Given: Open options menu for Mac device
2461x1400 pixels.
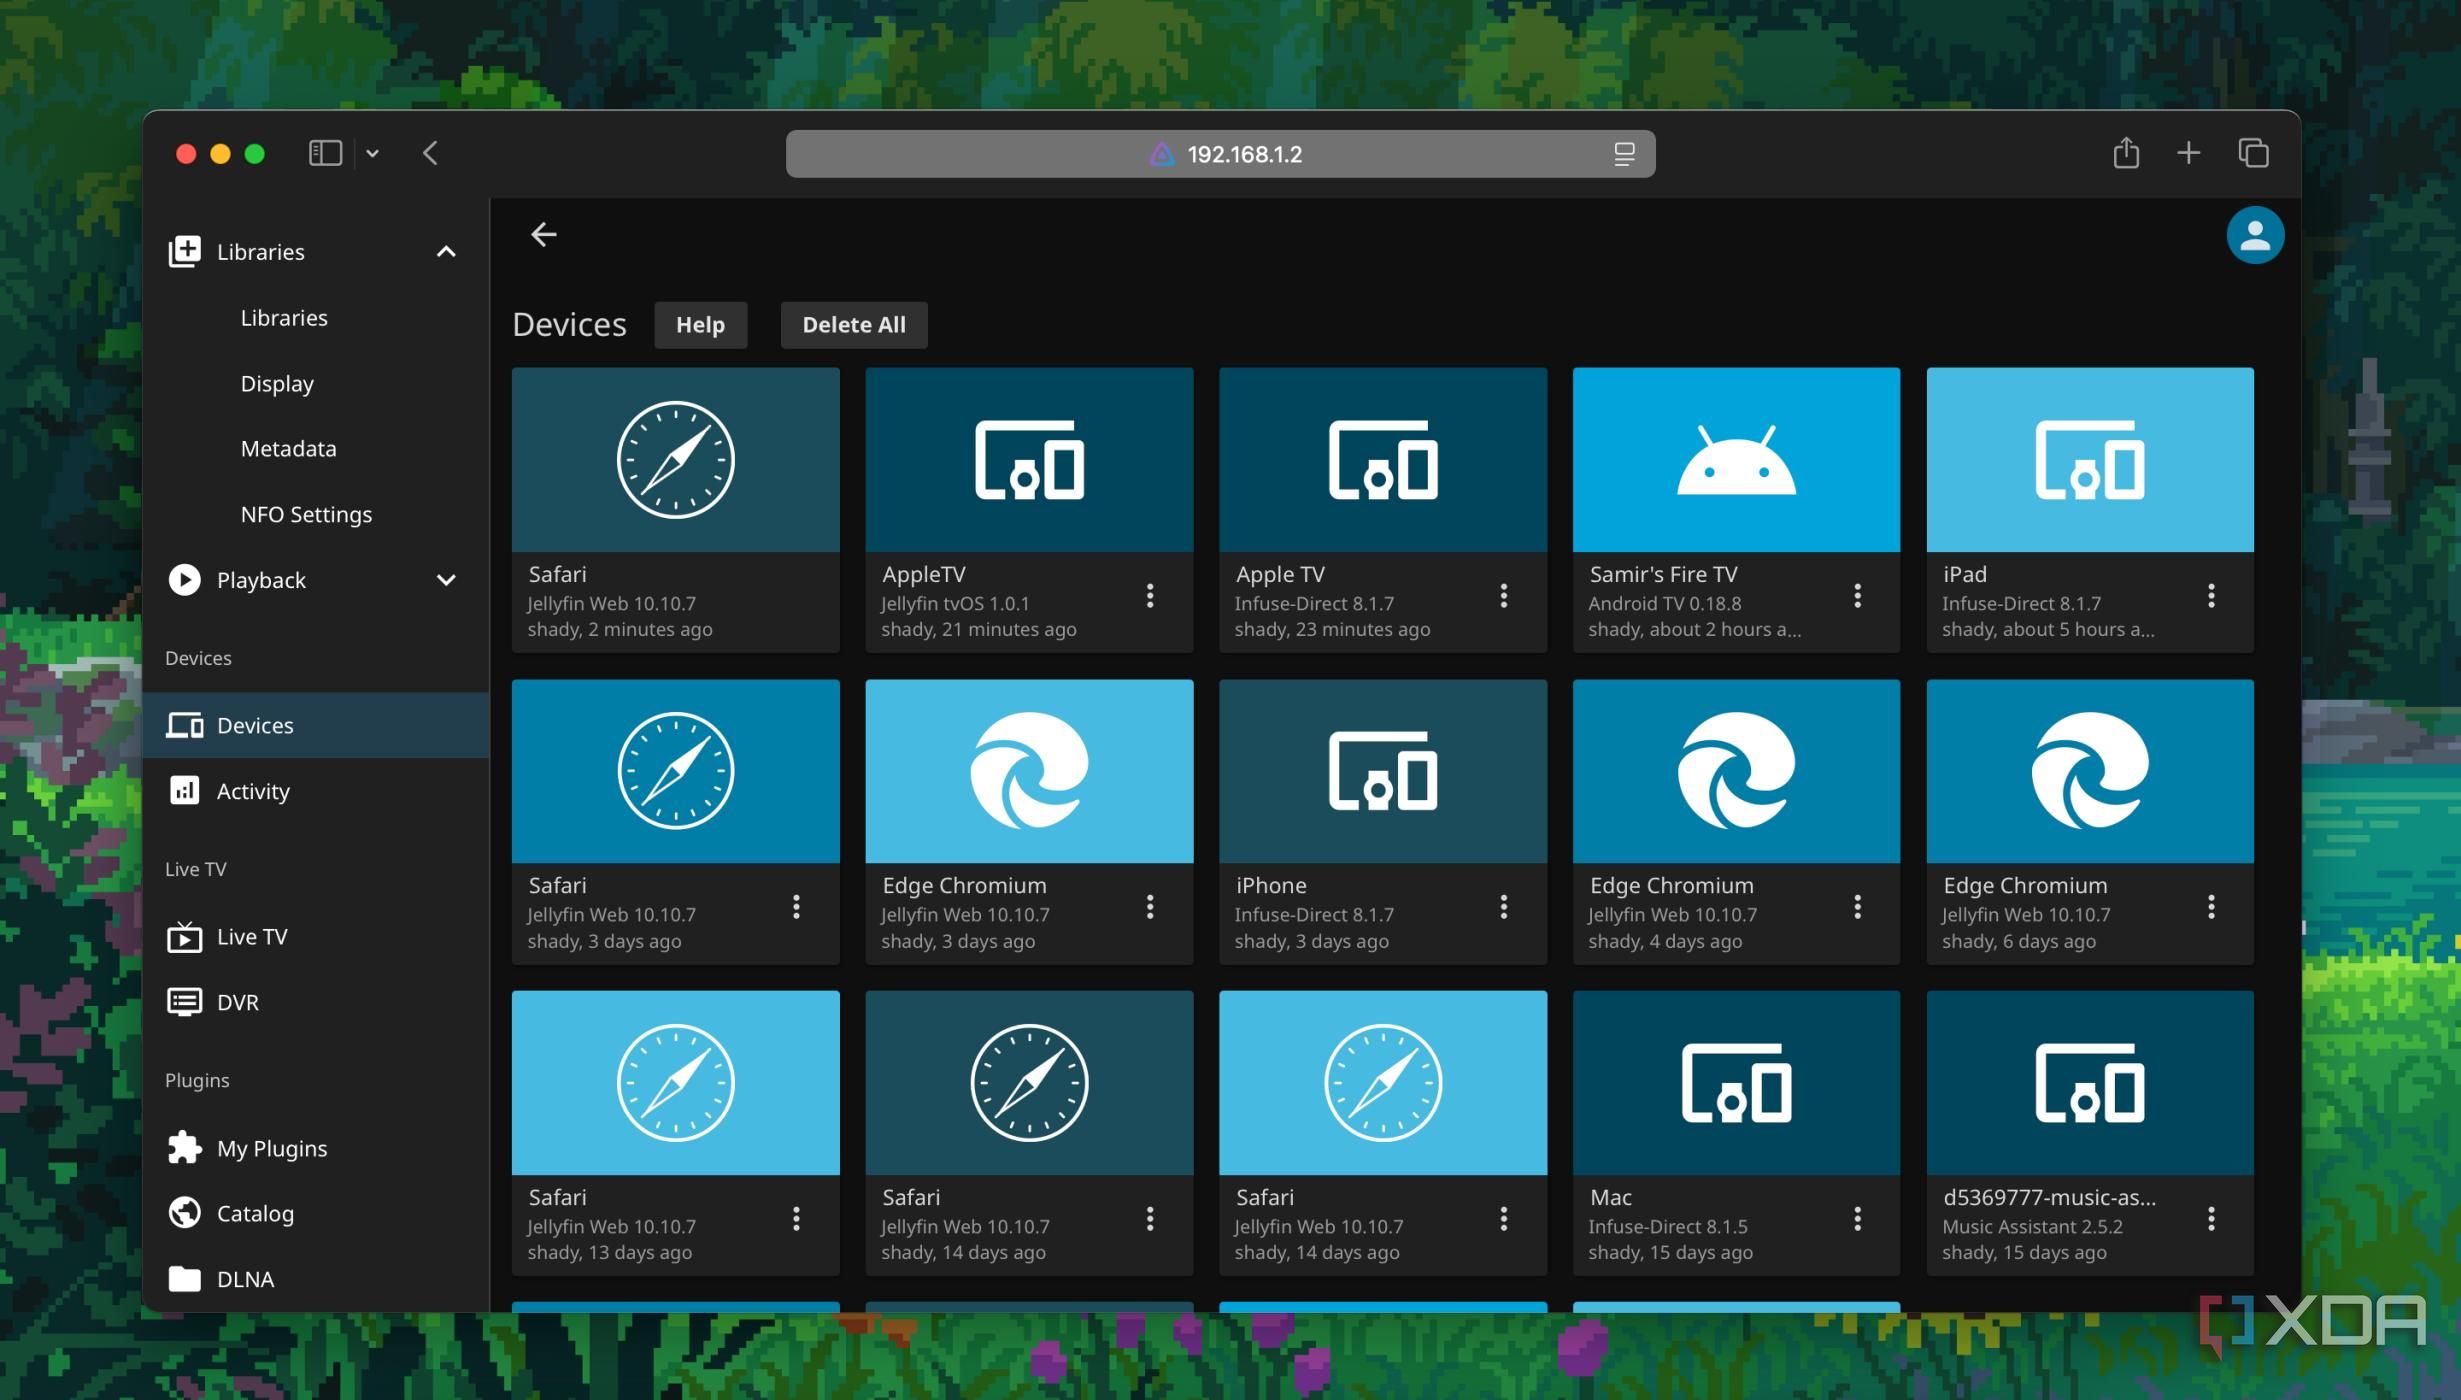Looking at the screenshot, I should (x=1857, y=1219).
